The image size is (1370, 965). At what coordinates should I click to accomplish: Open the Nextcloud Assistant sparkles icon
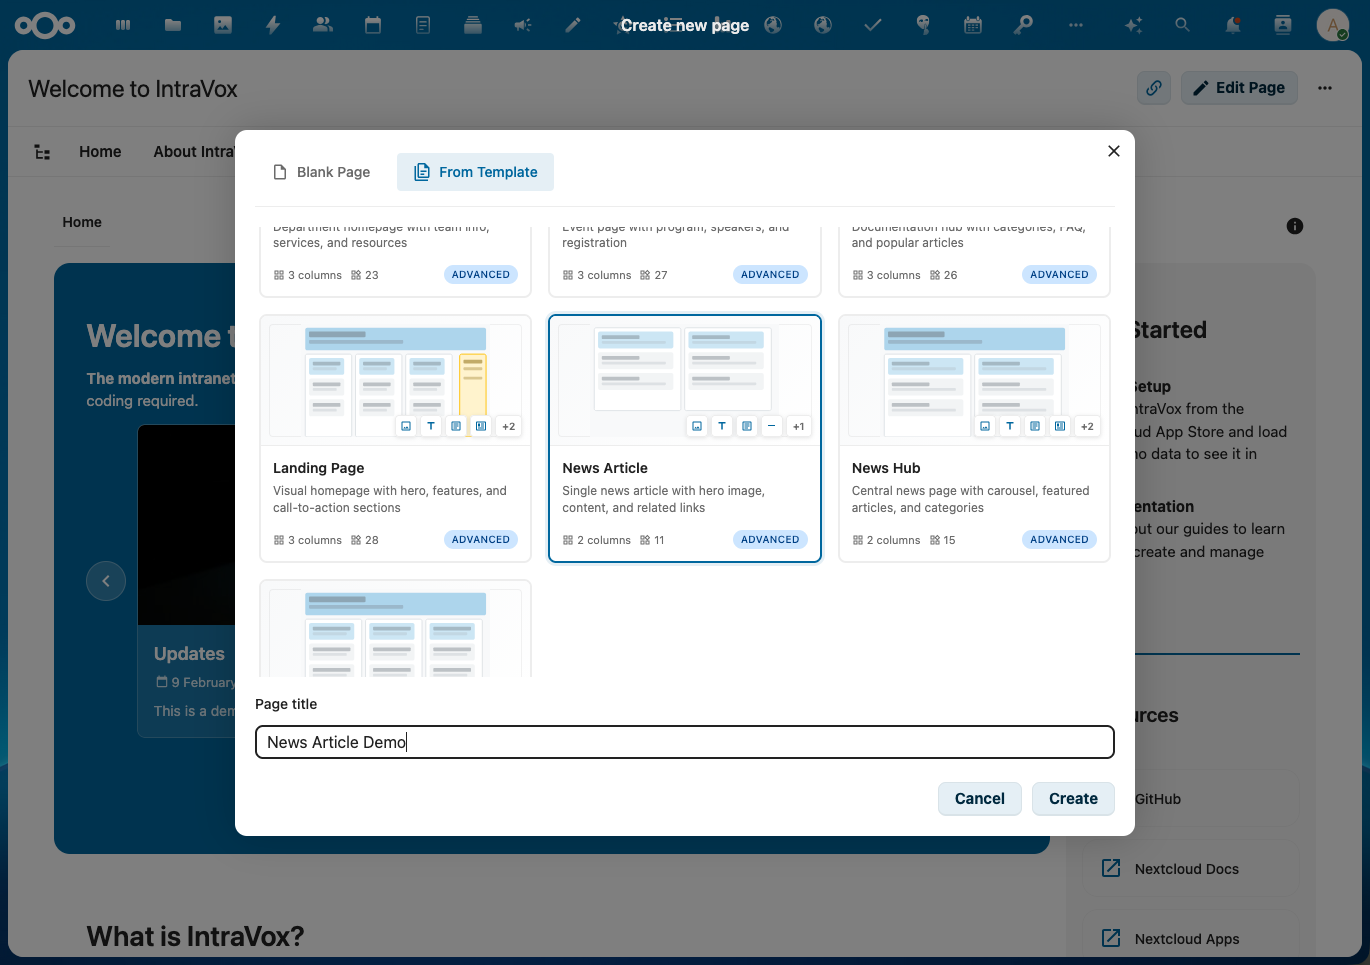tap(1133, 24)
